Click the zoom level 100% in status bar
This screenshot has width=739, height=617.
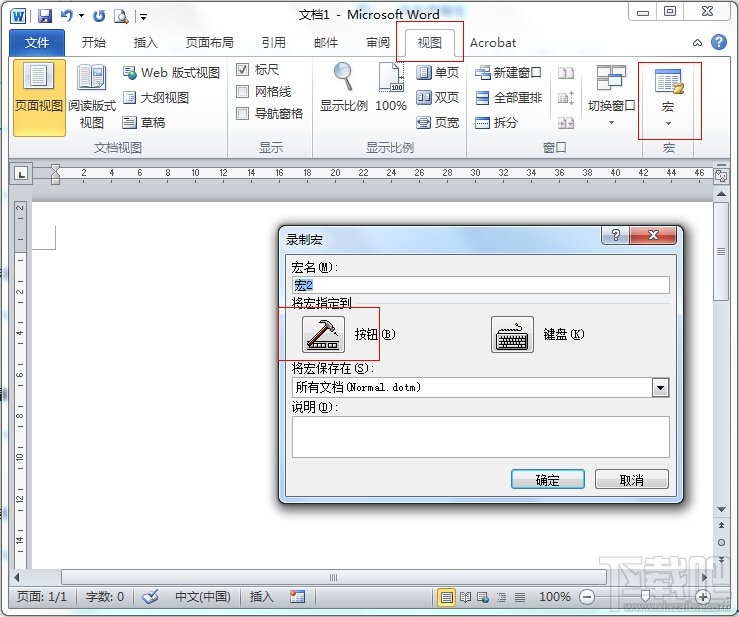(555, 597)
